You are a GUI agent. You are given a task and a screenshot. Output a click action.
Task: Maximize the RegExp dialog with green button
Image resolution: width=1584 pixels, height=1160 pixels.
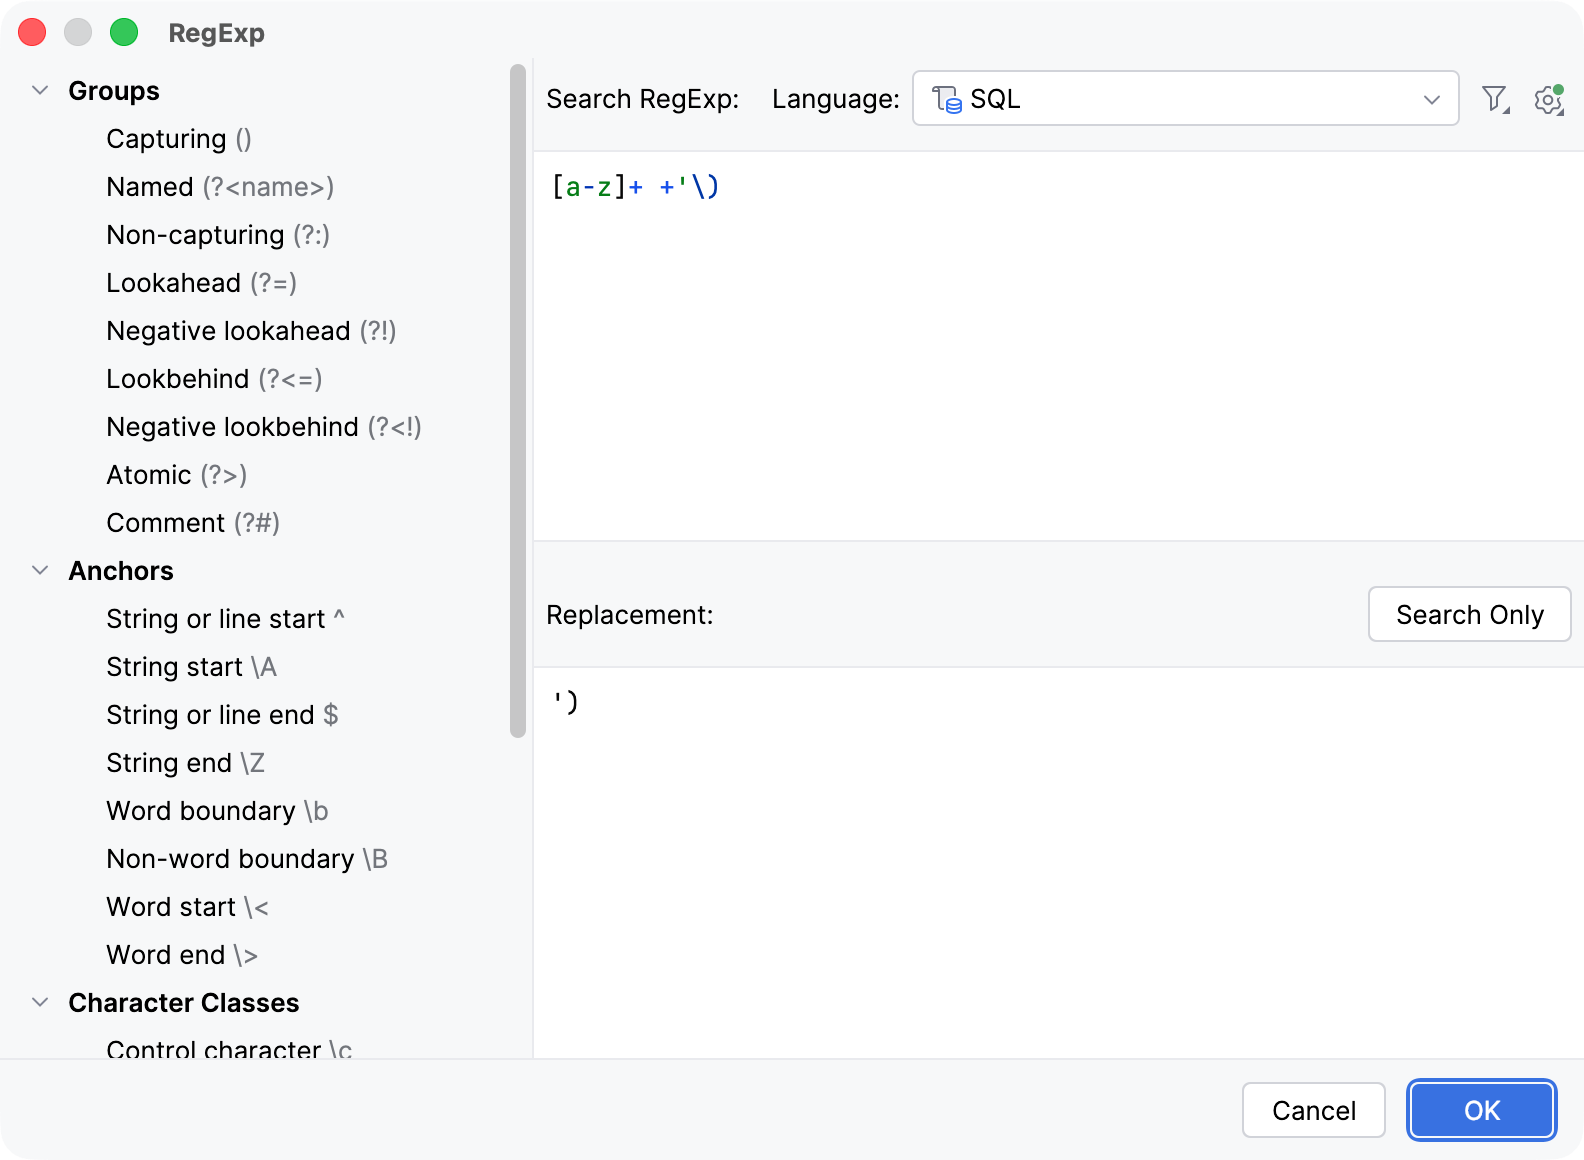[124, 32]
